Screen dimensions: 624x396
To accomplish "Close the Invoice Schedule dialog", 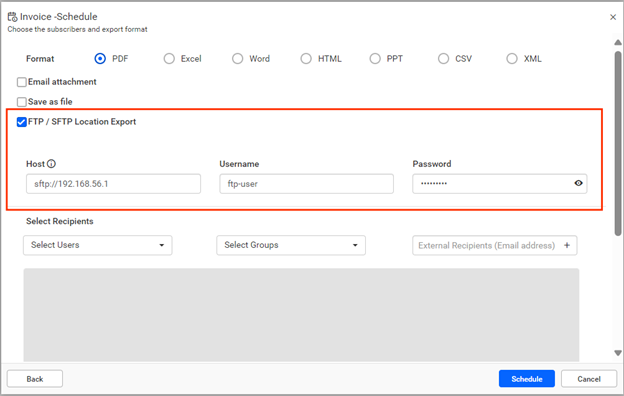I will coord(613,17).
